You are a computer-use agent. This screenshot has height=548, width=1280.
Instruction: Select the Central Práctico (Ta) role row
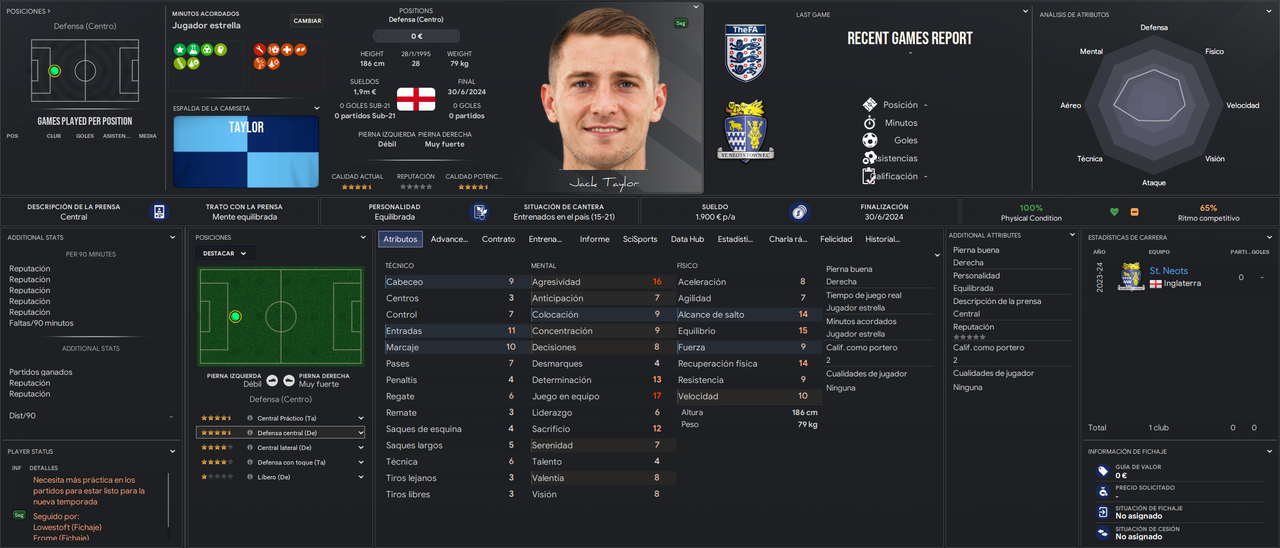[280, 418]
